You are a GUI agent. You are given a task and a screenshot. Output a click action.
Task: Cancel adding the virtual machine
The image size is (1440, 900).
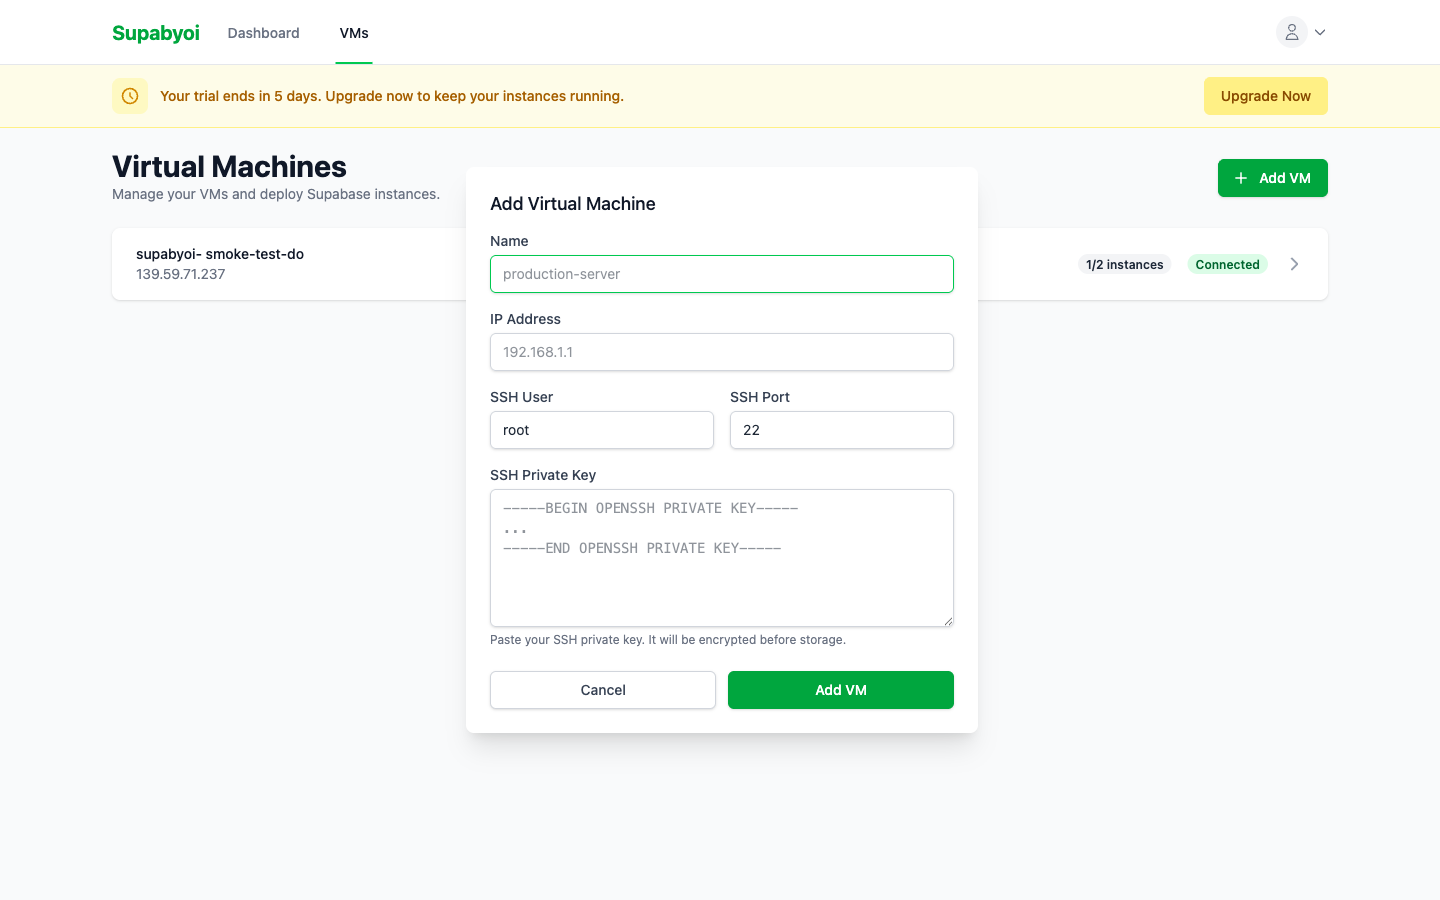pyautogui.click(x=602, y=690)
